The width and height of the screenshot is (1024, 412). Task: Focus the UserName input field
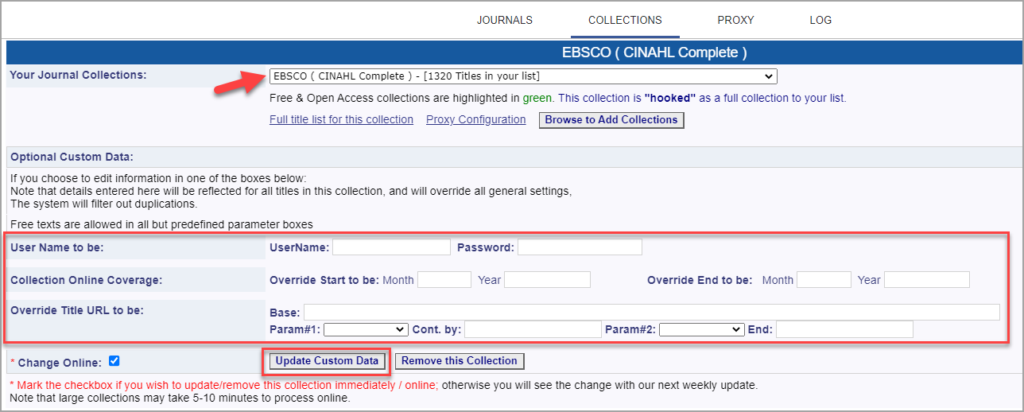[x=391, y=247]
